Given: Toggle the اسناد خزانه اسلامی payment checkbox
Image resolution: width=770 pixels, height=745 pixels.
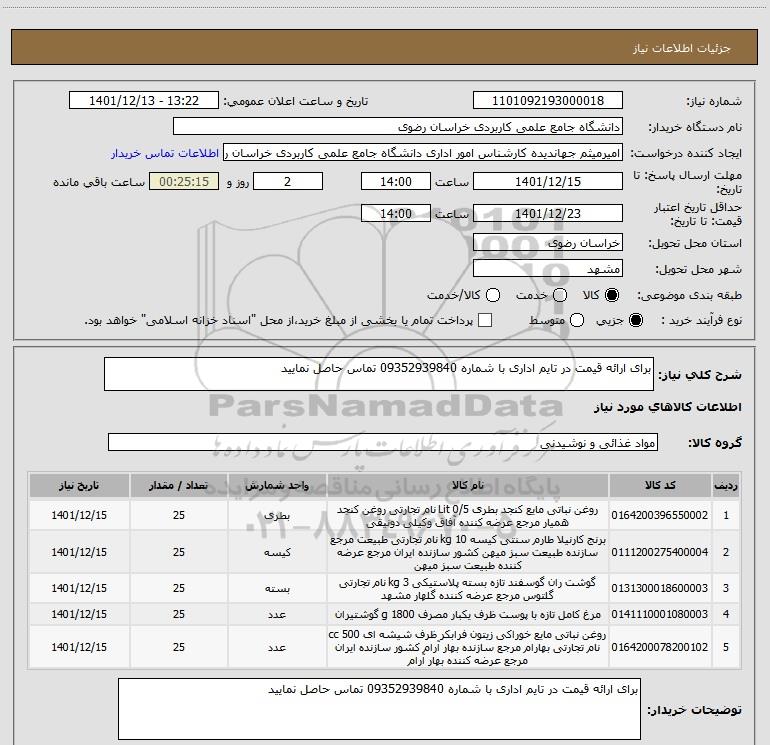Looking at the screenshot, I should (485, 320).
